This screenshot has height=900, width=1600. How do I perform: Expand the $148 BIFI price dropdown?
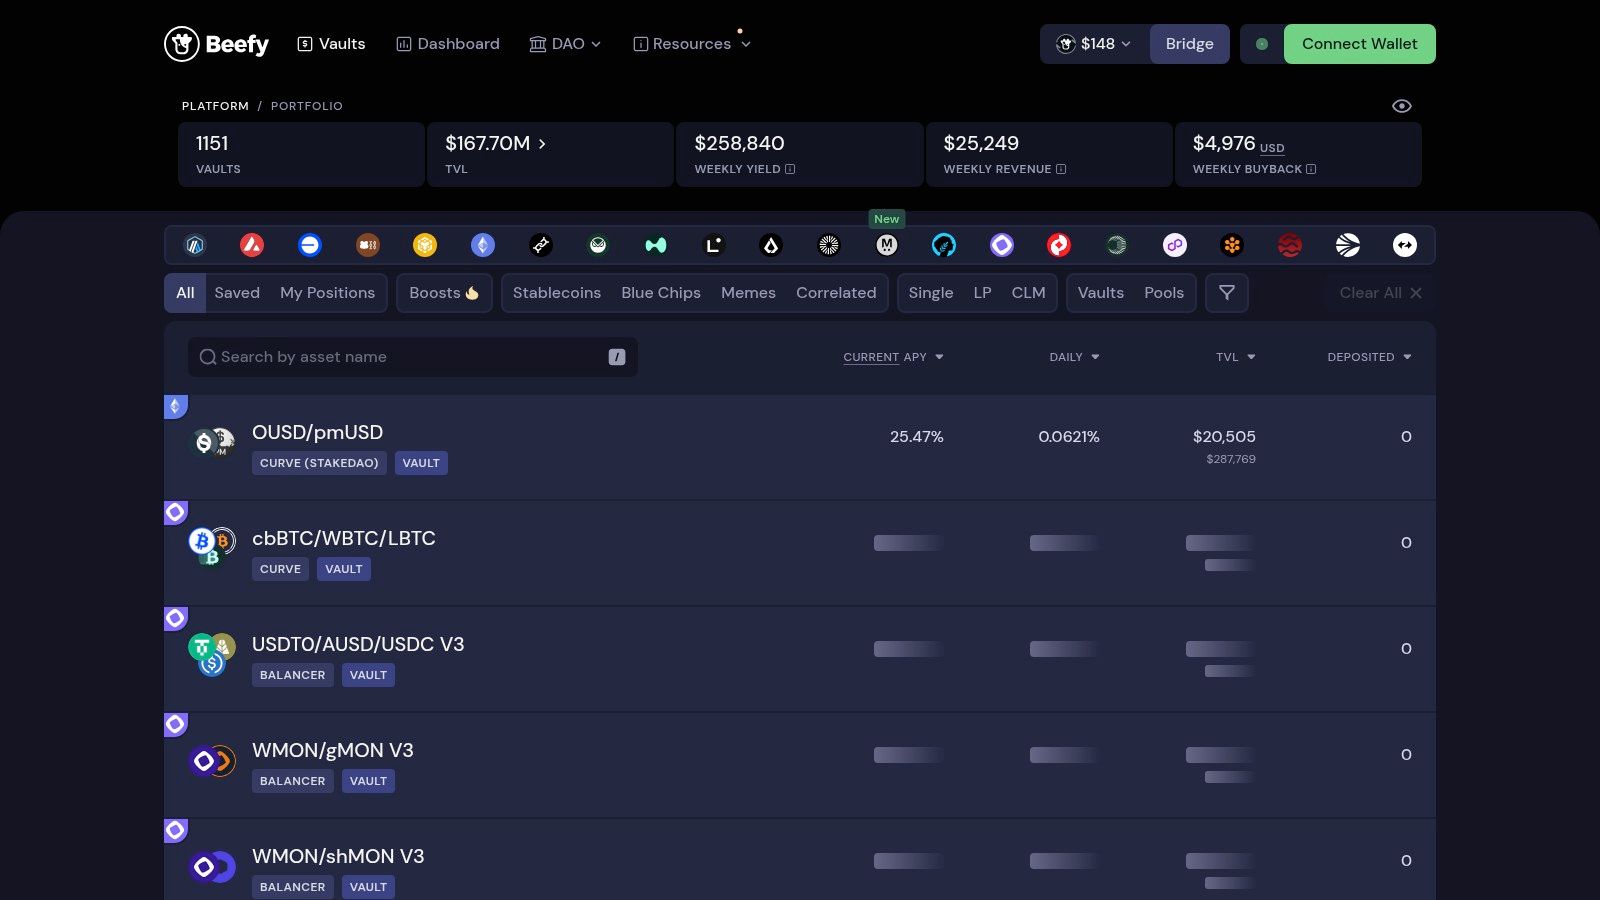pos(1095,44)
